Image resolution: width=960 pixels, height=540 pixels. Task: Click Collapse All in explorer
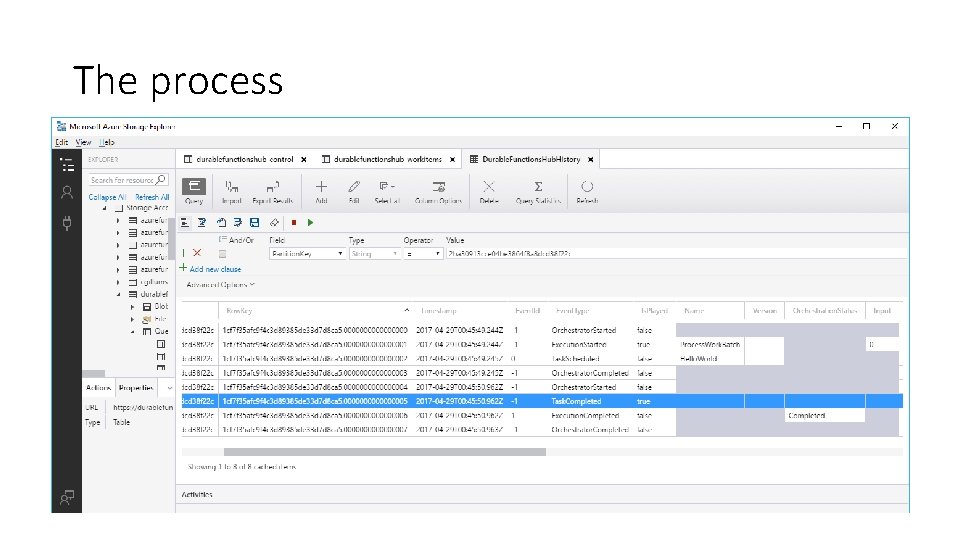click(x=107, y=197)
